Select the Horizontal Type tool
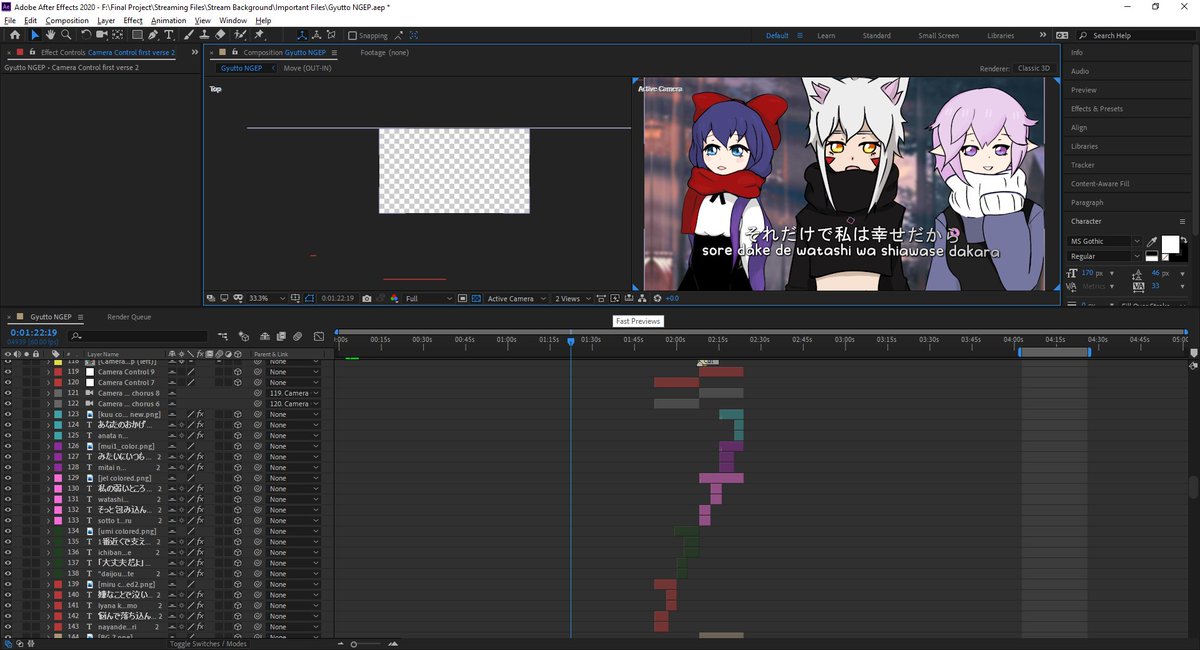1200x650 pixels. [x=169, y=35]
